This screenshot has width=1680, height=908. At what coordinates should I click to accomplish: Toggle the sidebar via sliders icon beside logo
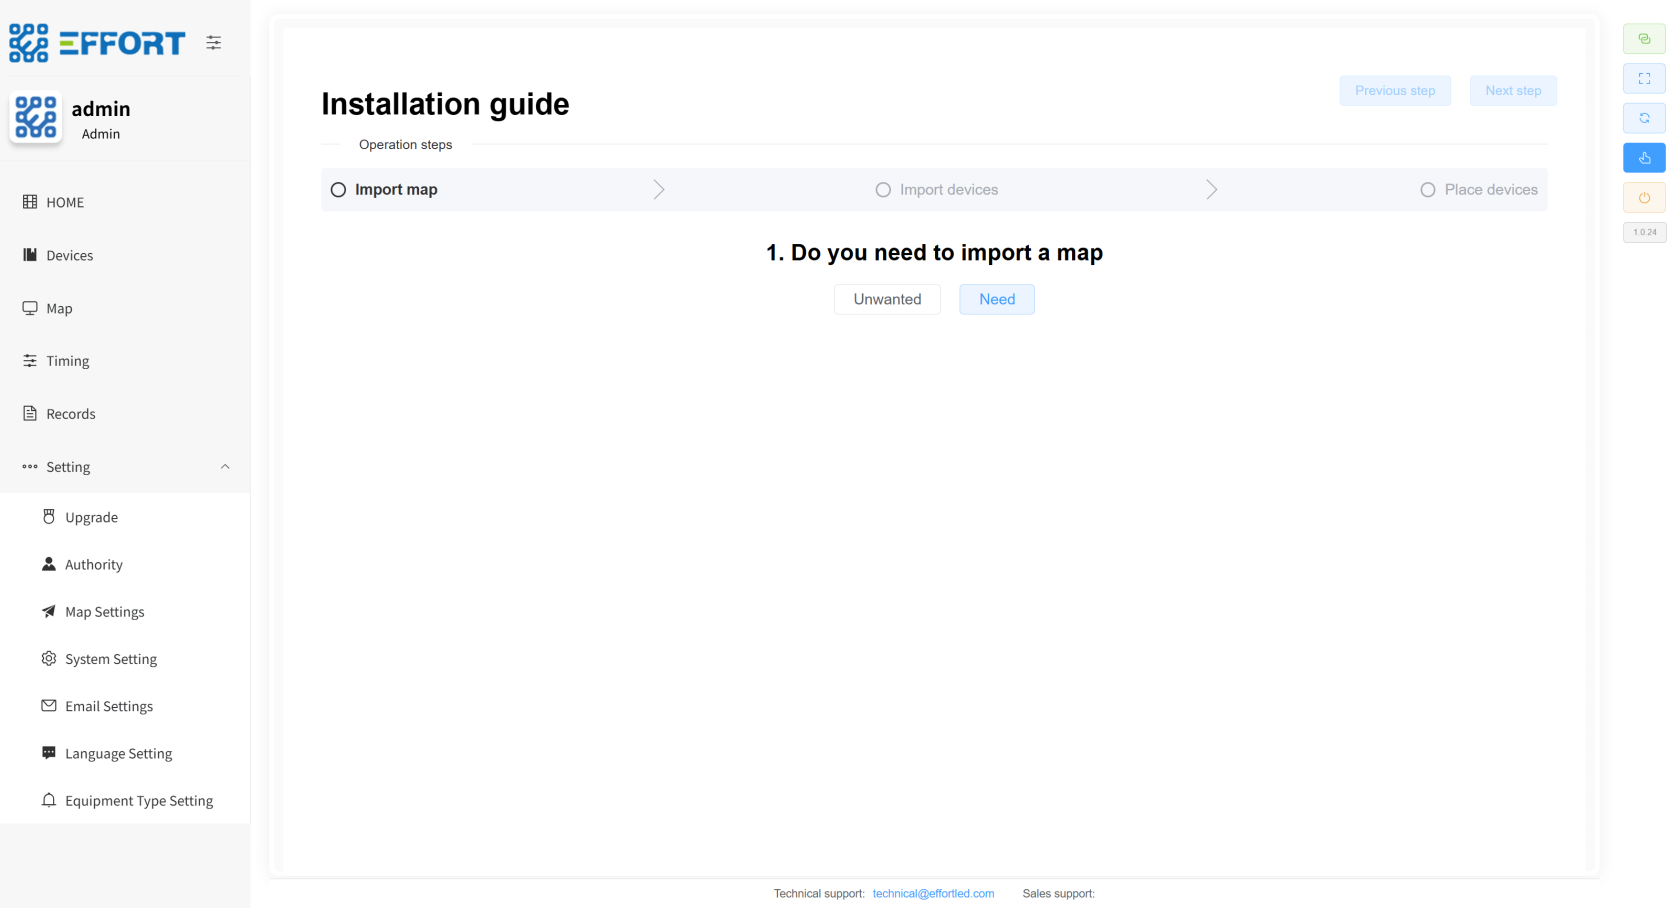coord(214,43)
